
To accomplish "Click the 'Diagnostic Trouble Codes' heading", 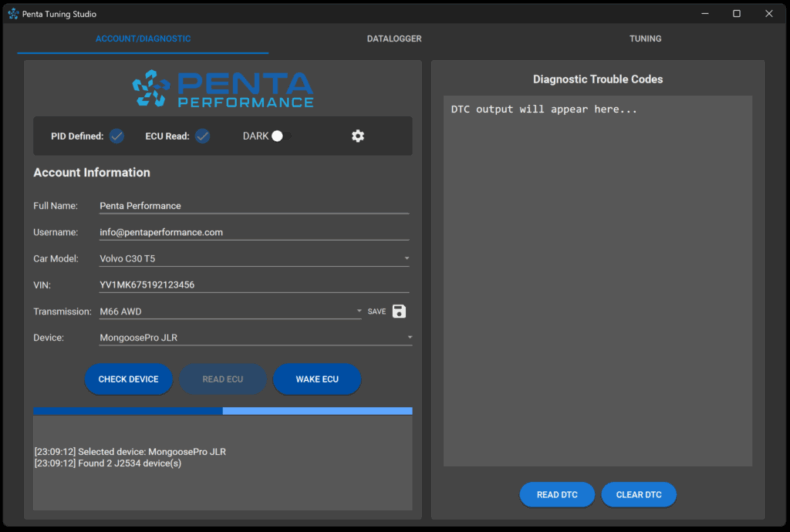I will 598,79.
